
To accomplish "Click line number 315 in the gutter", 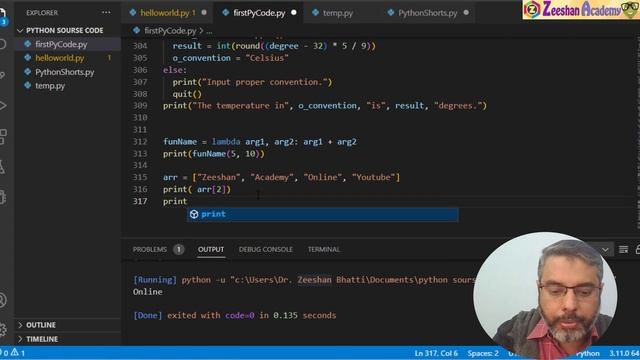I will (140, 177).
